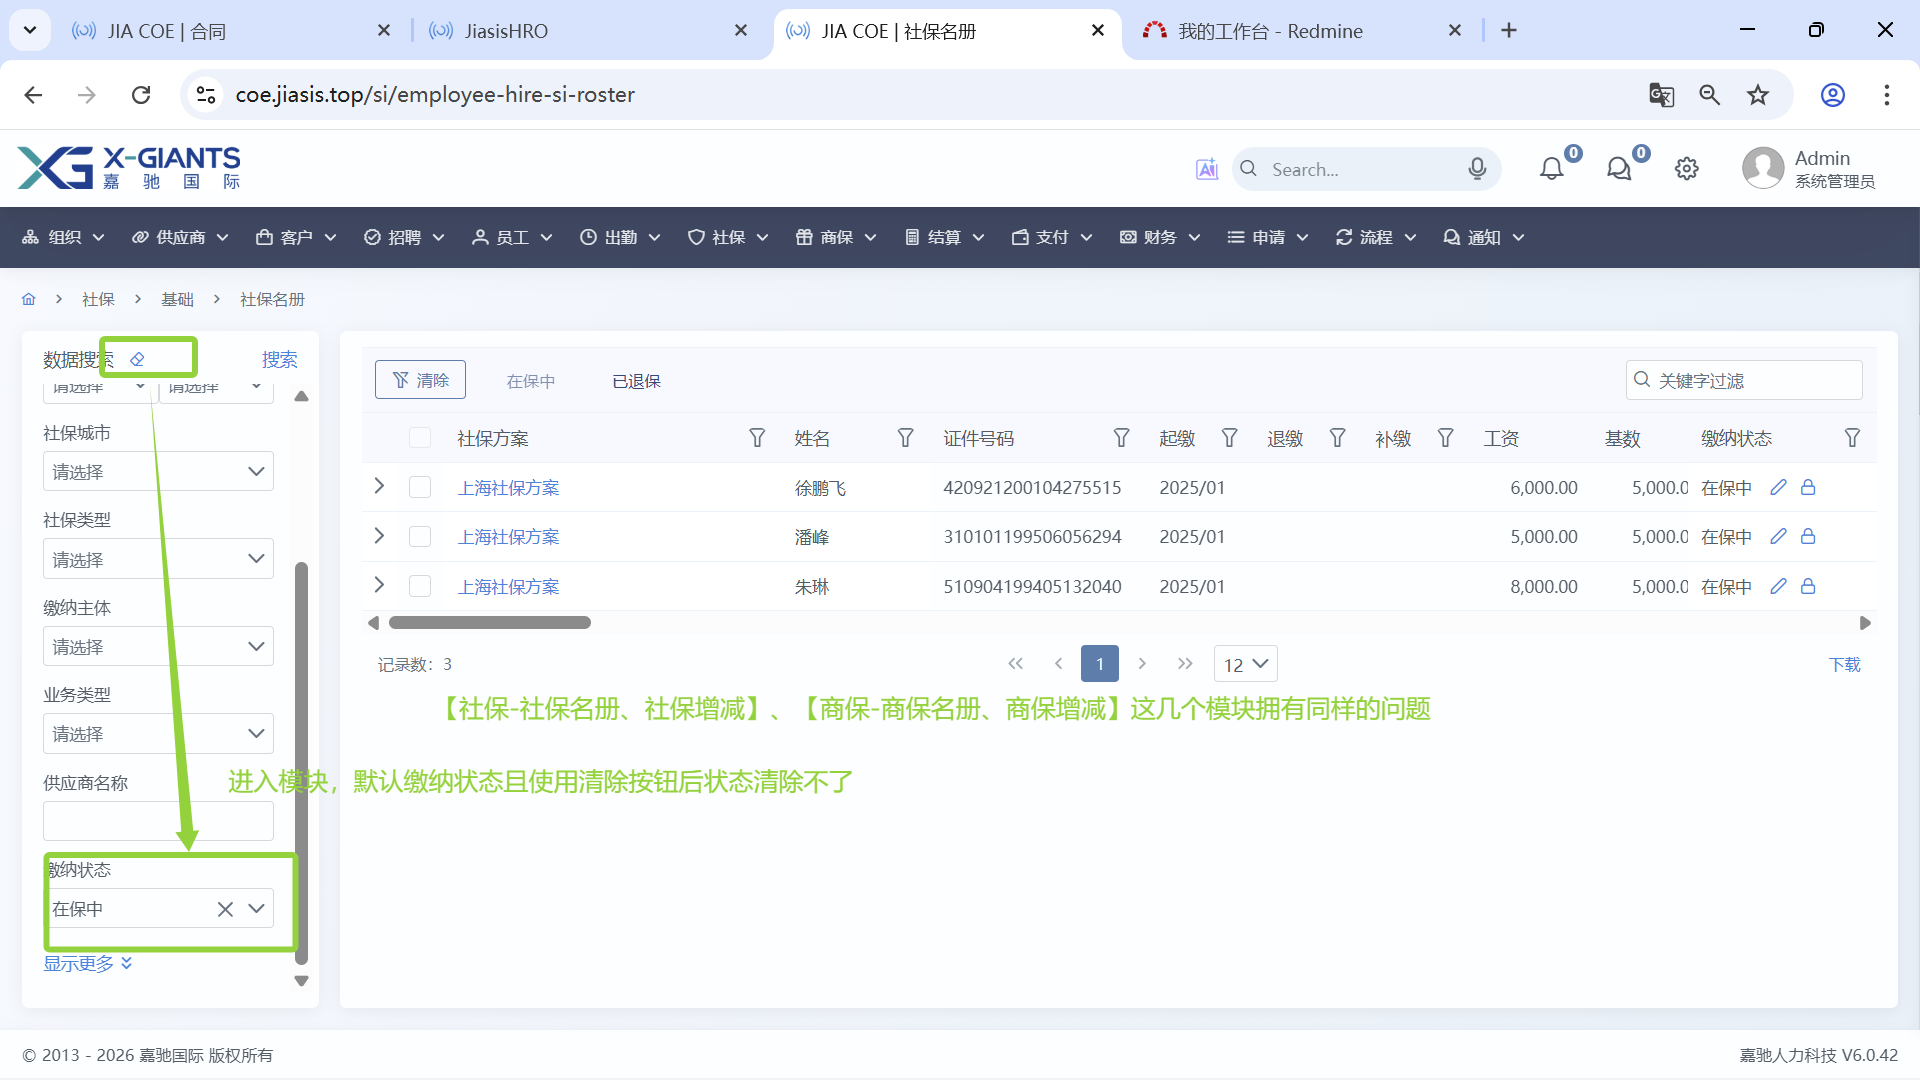Click the eraser icon beside 数据搜索

click(138, 359)
